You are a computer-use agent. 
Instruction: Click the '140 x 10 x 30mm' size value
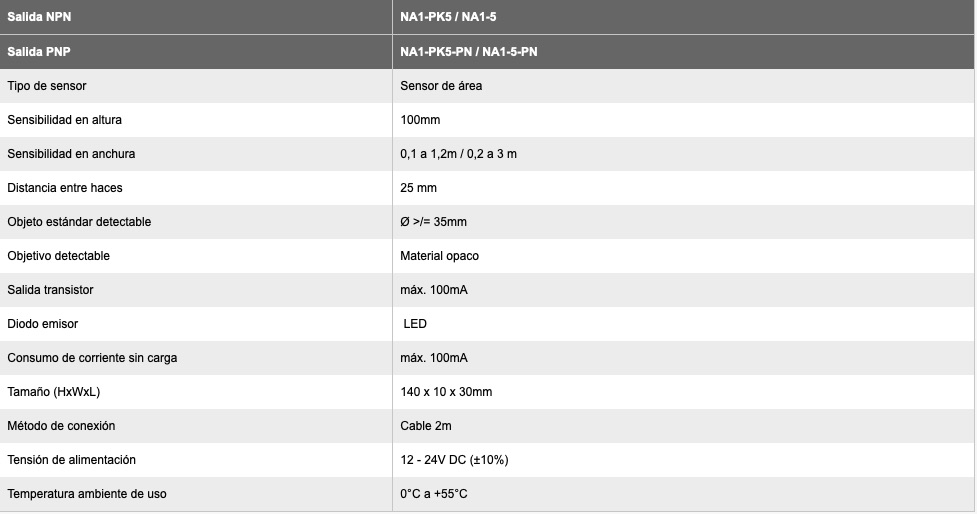(446, 392)
